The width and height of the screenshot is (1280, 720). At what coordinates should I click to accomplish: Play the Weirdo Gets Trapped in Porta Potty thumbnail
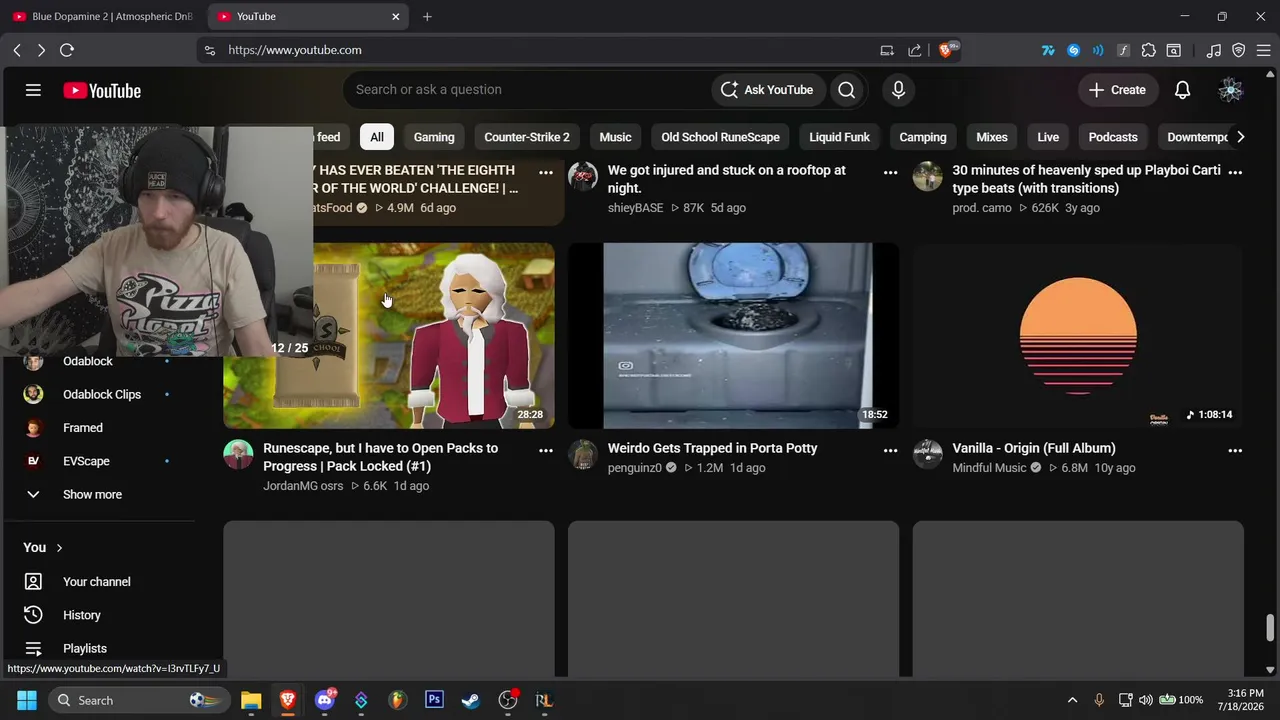coord(733,336)
